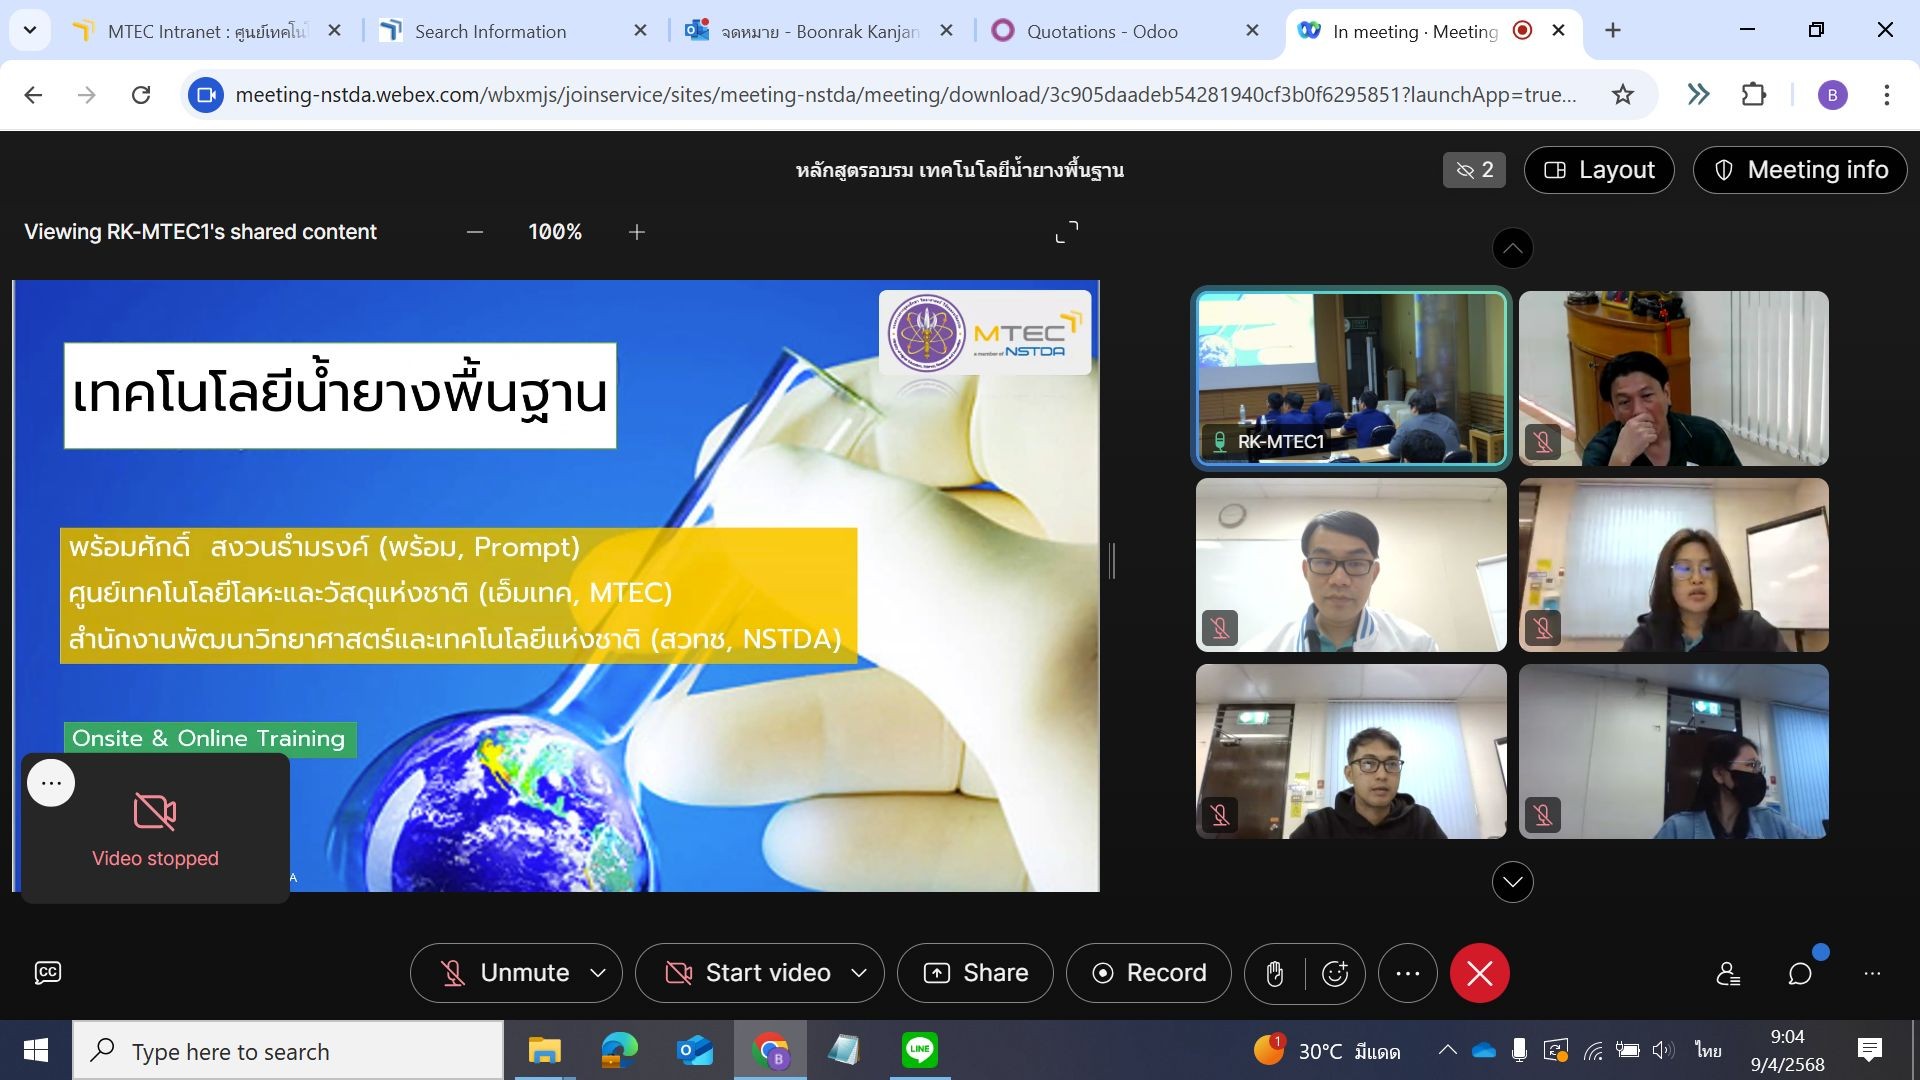Reload the current page

click(141, 95)
